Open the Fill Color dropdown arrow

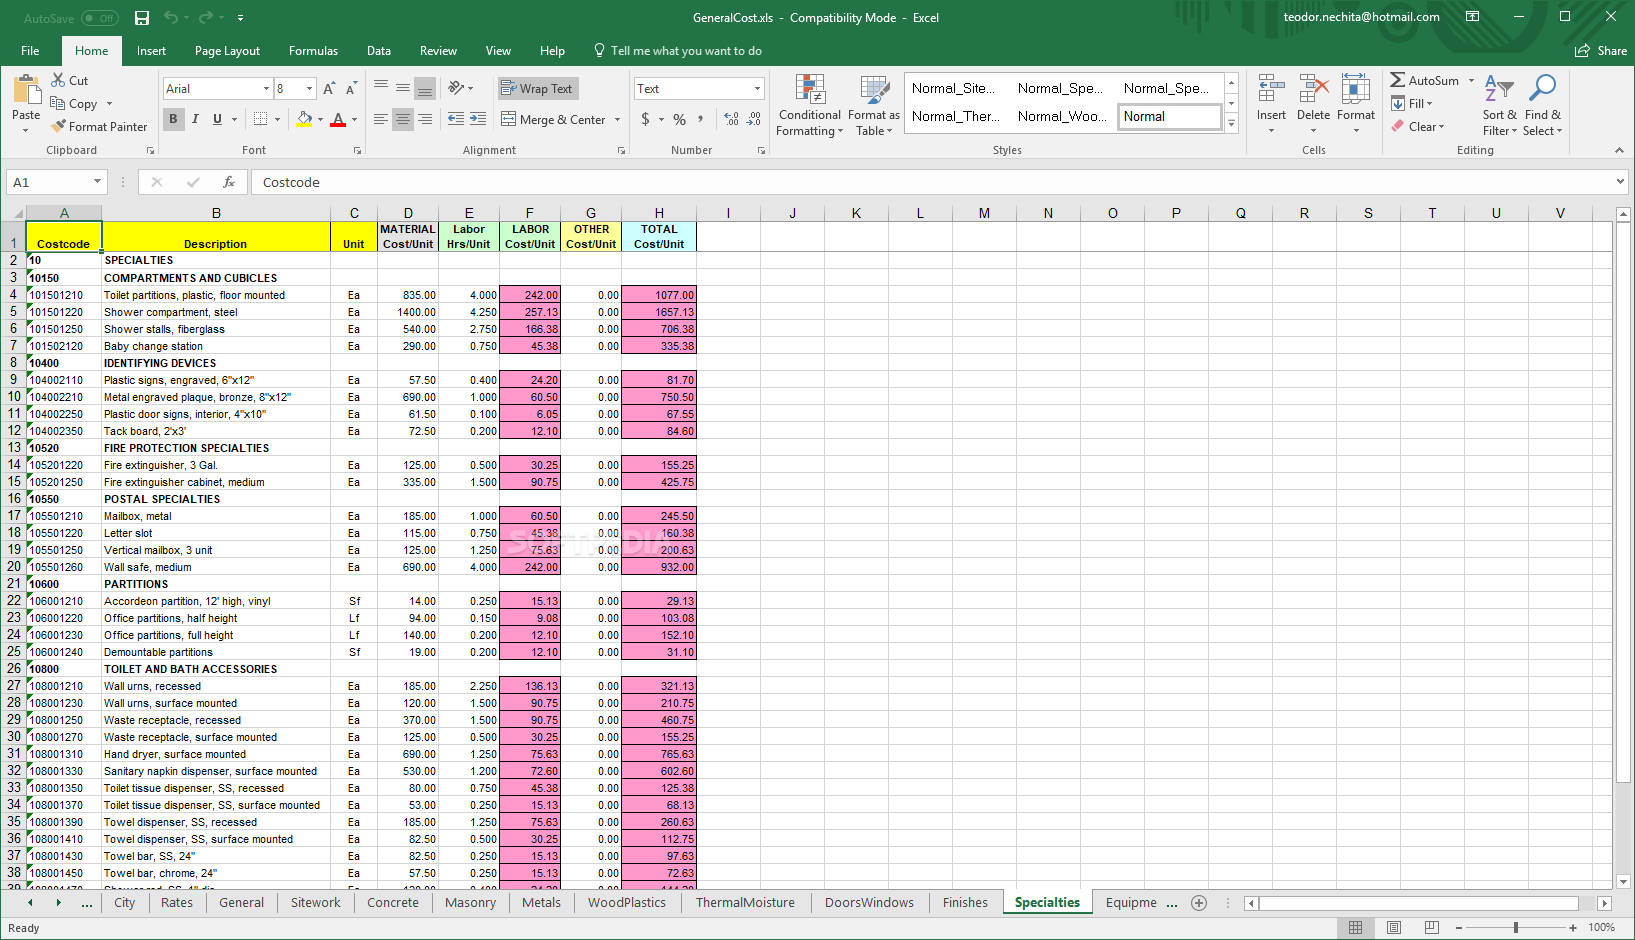click(320, 120)
